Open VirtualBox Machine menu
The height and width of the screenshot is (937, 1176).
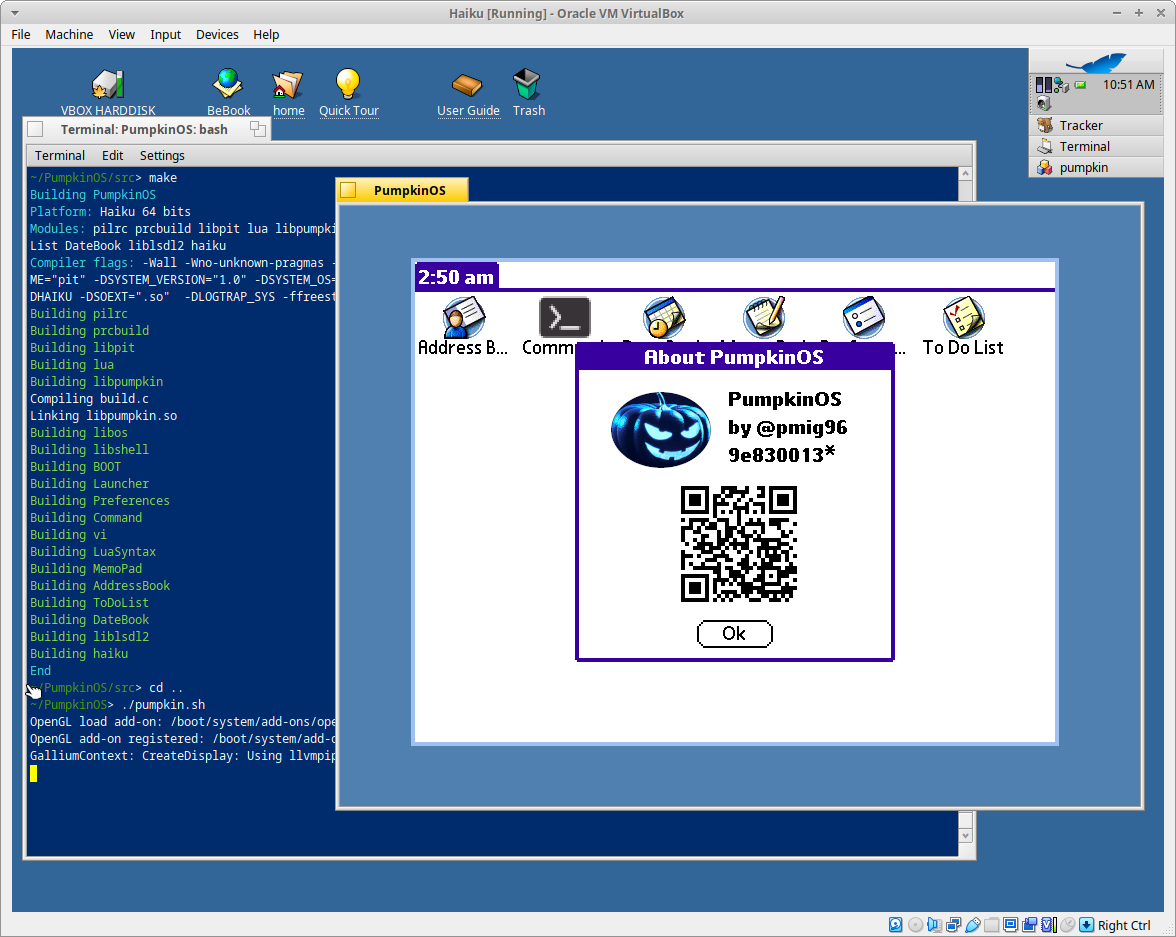[69, 35]
